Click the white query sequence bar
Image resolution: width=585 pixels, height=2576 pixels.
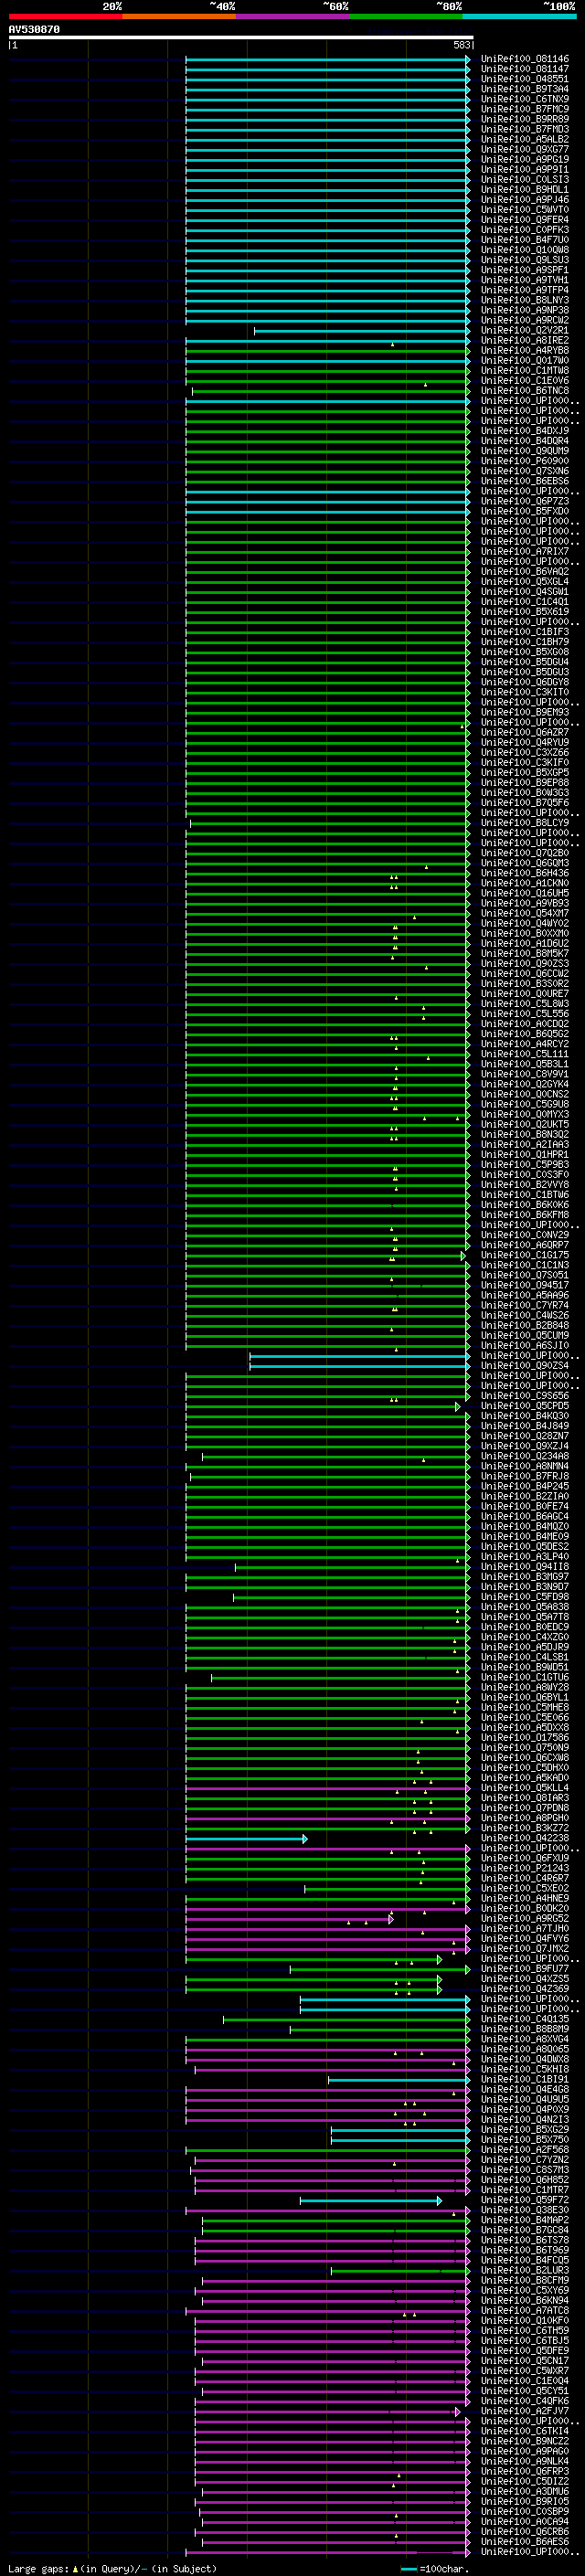point(241,37)
